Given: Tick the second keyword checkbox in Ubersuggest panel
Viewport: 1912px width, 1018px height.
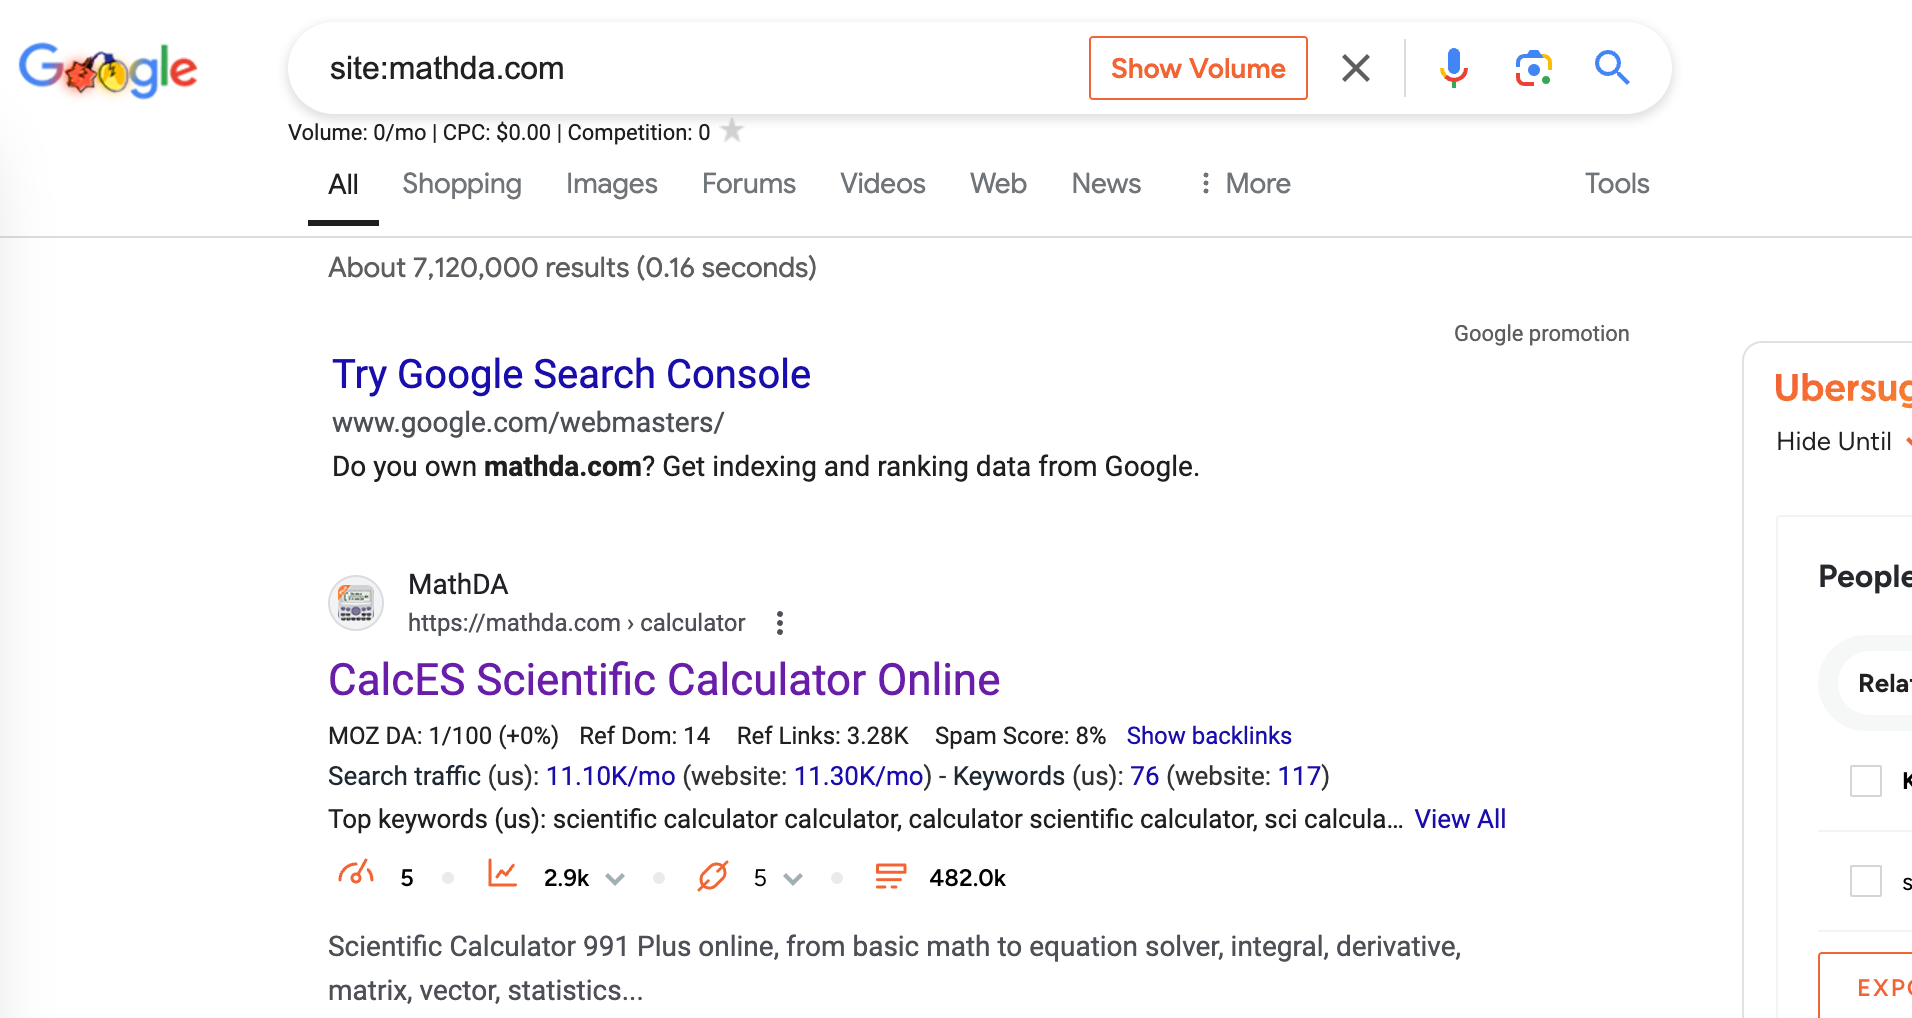Looking at the screenshot, I should point(1866,881).
